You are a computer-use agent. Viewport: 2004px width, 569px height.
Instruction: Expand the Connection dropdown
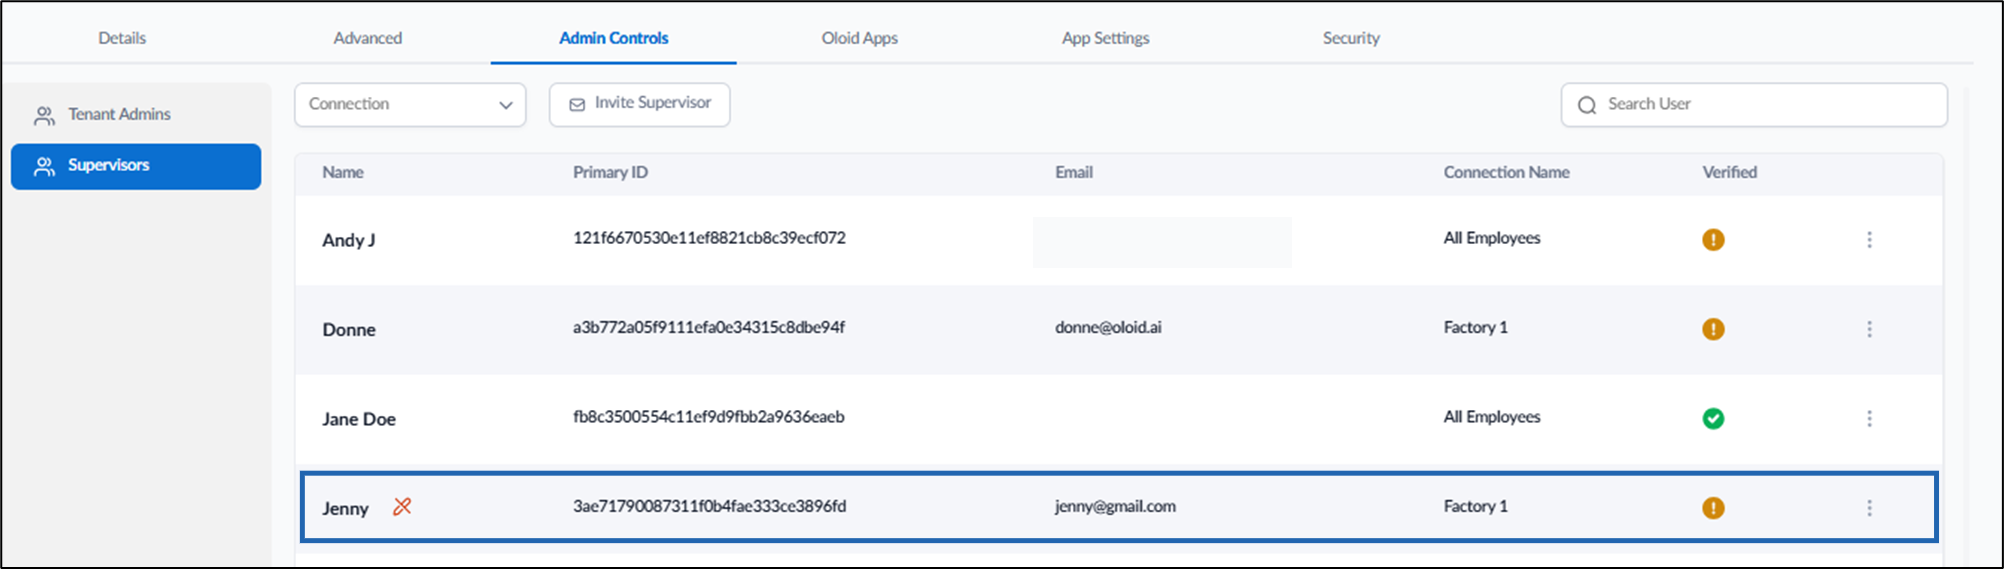(x=410, y=105)
